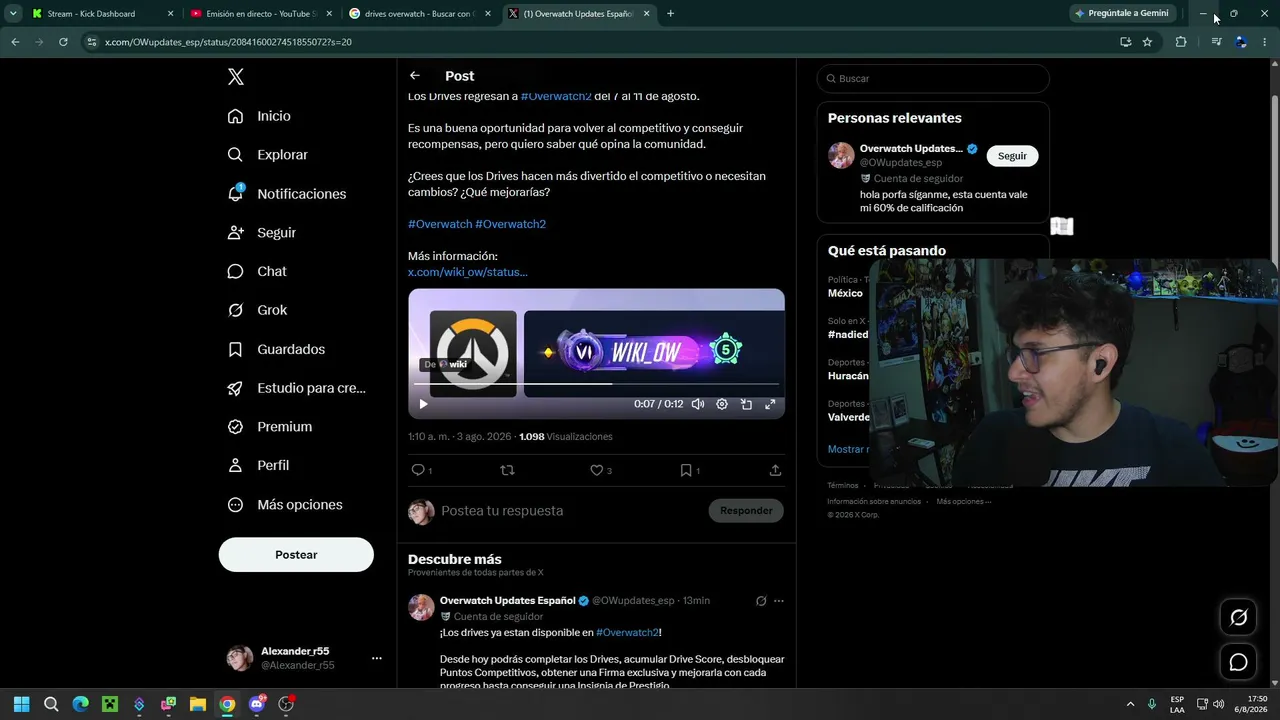Bookmark the post with the bookmark icon
The width and height of the screenshot is (1280, 720).
(x=686, y=470)
